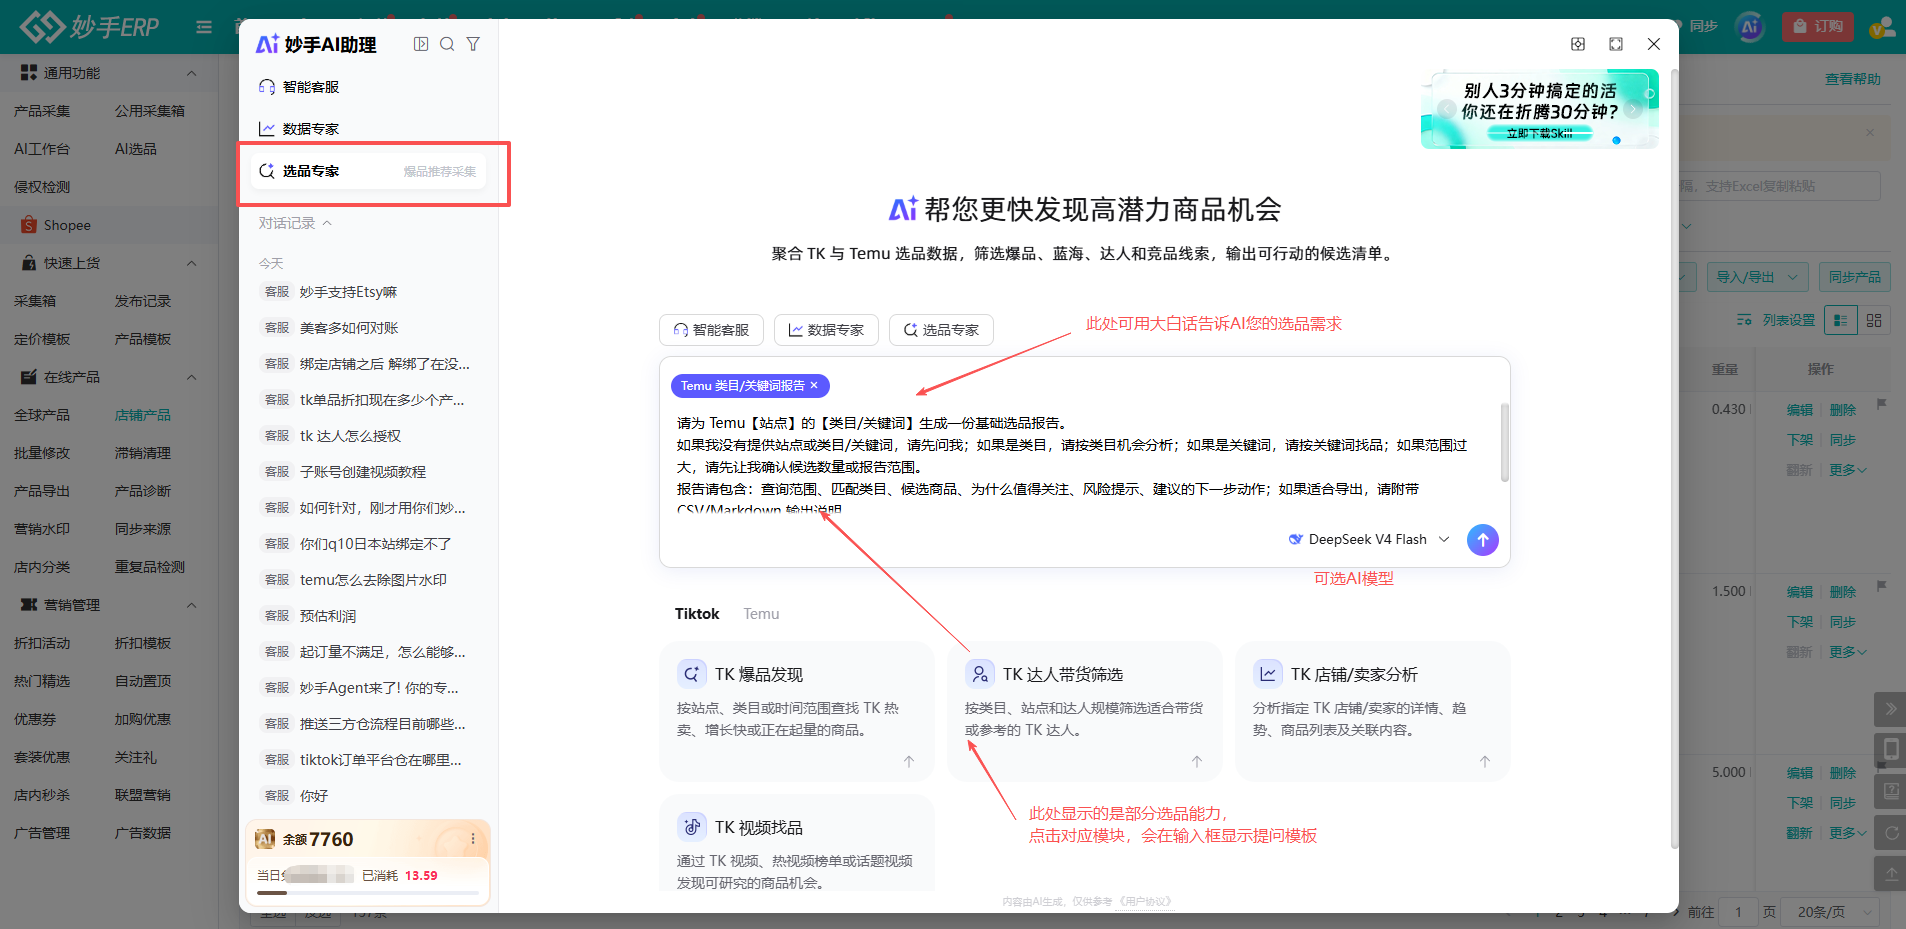Click the arrow icon on TK 店铺/卖家分析 card

click(x=1485, y=761)
